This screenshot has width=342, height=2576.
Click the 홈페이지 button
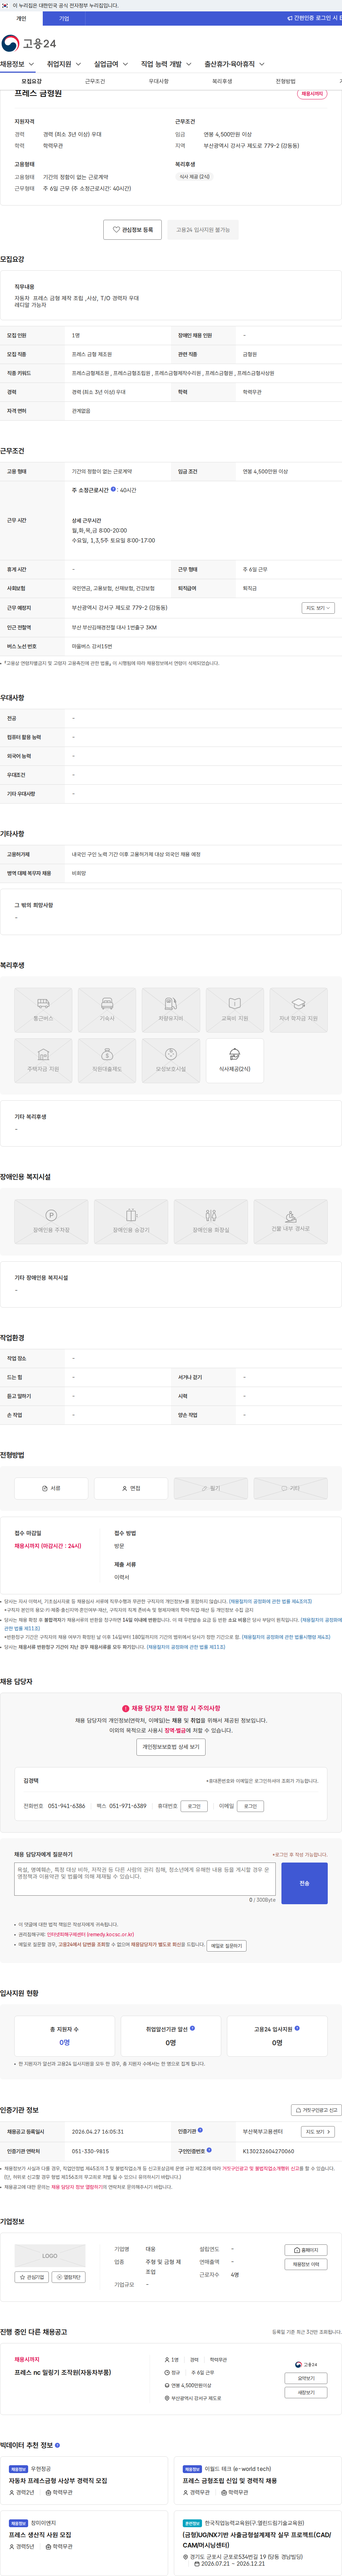pyautogui.click(x=306, y=2250)
